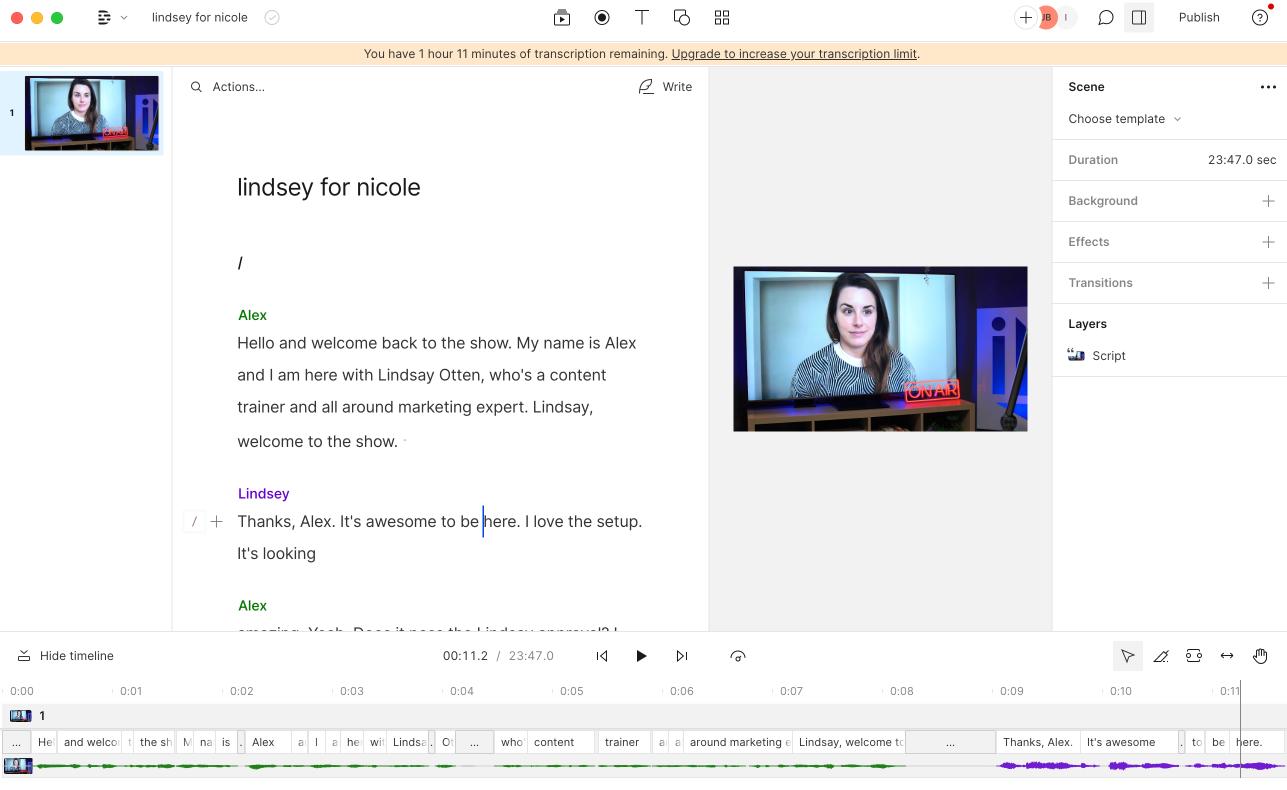
Task: Open the Shapes tool icon
Action: coord(682,17)
